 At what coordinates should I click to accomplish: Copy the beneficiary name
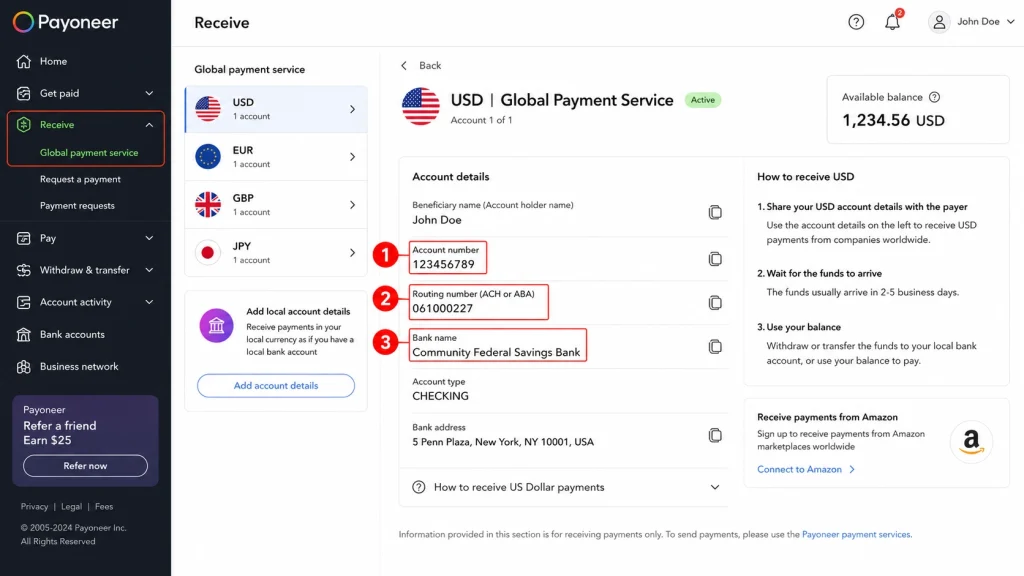point(715,212)
